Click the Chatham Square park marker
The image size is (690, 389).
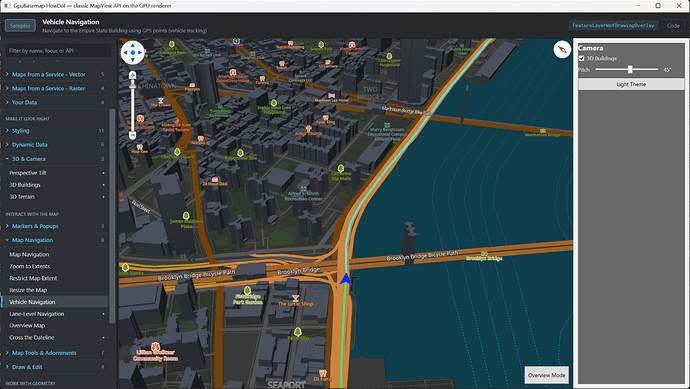click(177, 152)
